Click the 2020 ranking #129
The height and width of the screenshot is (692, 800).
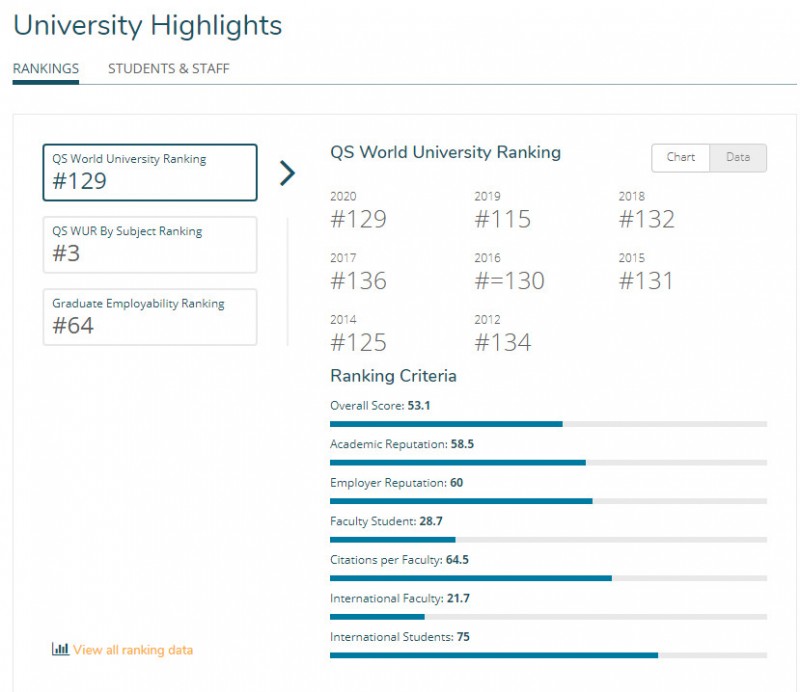(x=359, y=219)
